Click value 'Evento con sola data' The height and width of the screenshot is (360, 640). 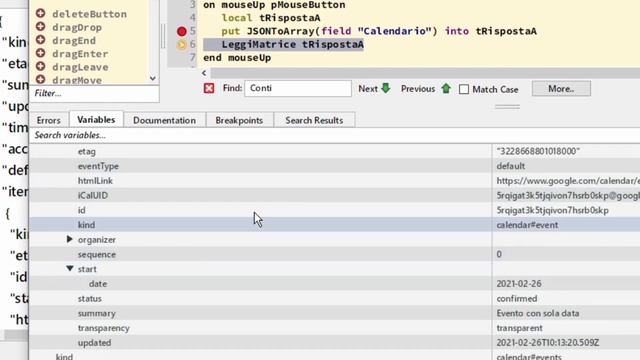538,313
